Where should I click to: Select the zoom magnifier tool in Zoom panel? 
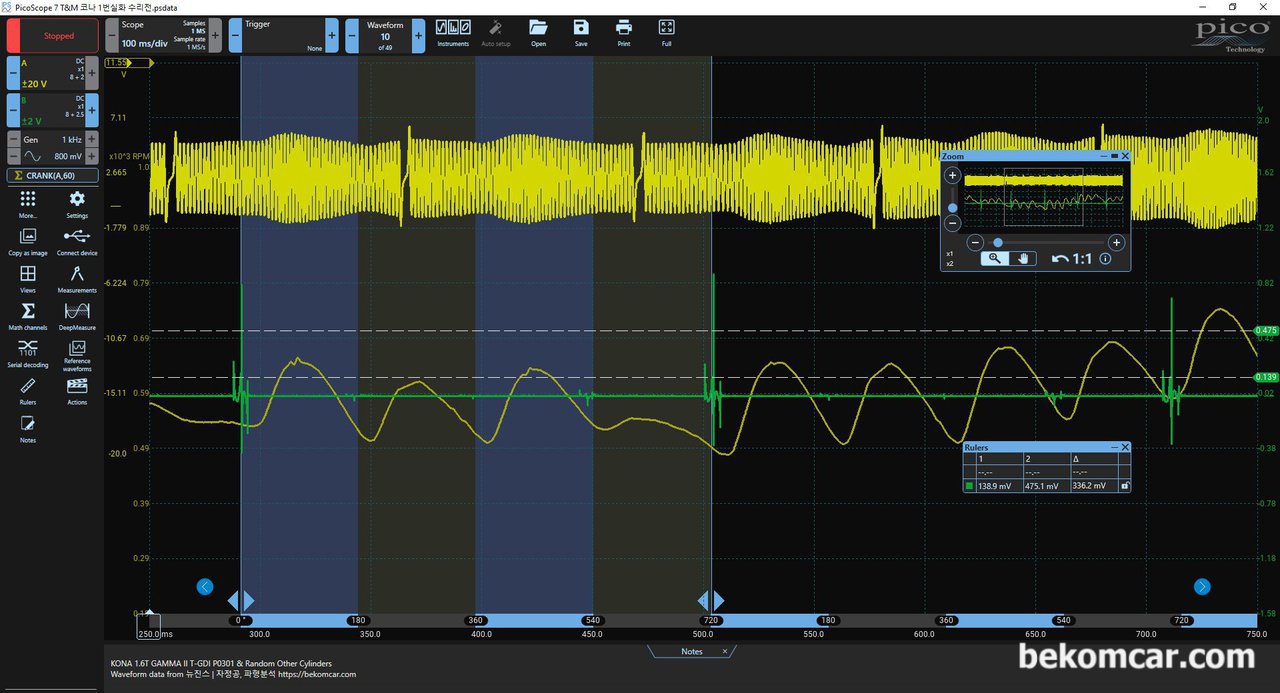coord(994,258)
